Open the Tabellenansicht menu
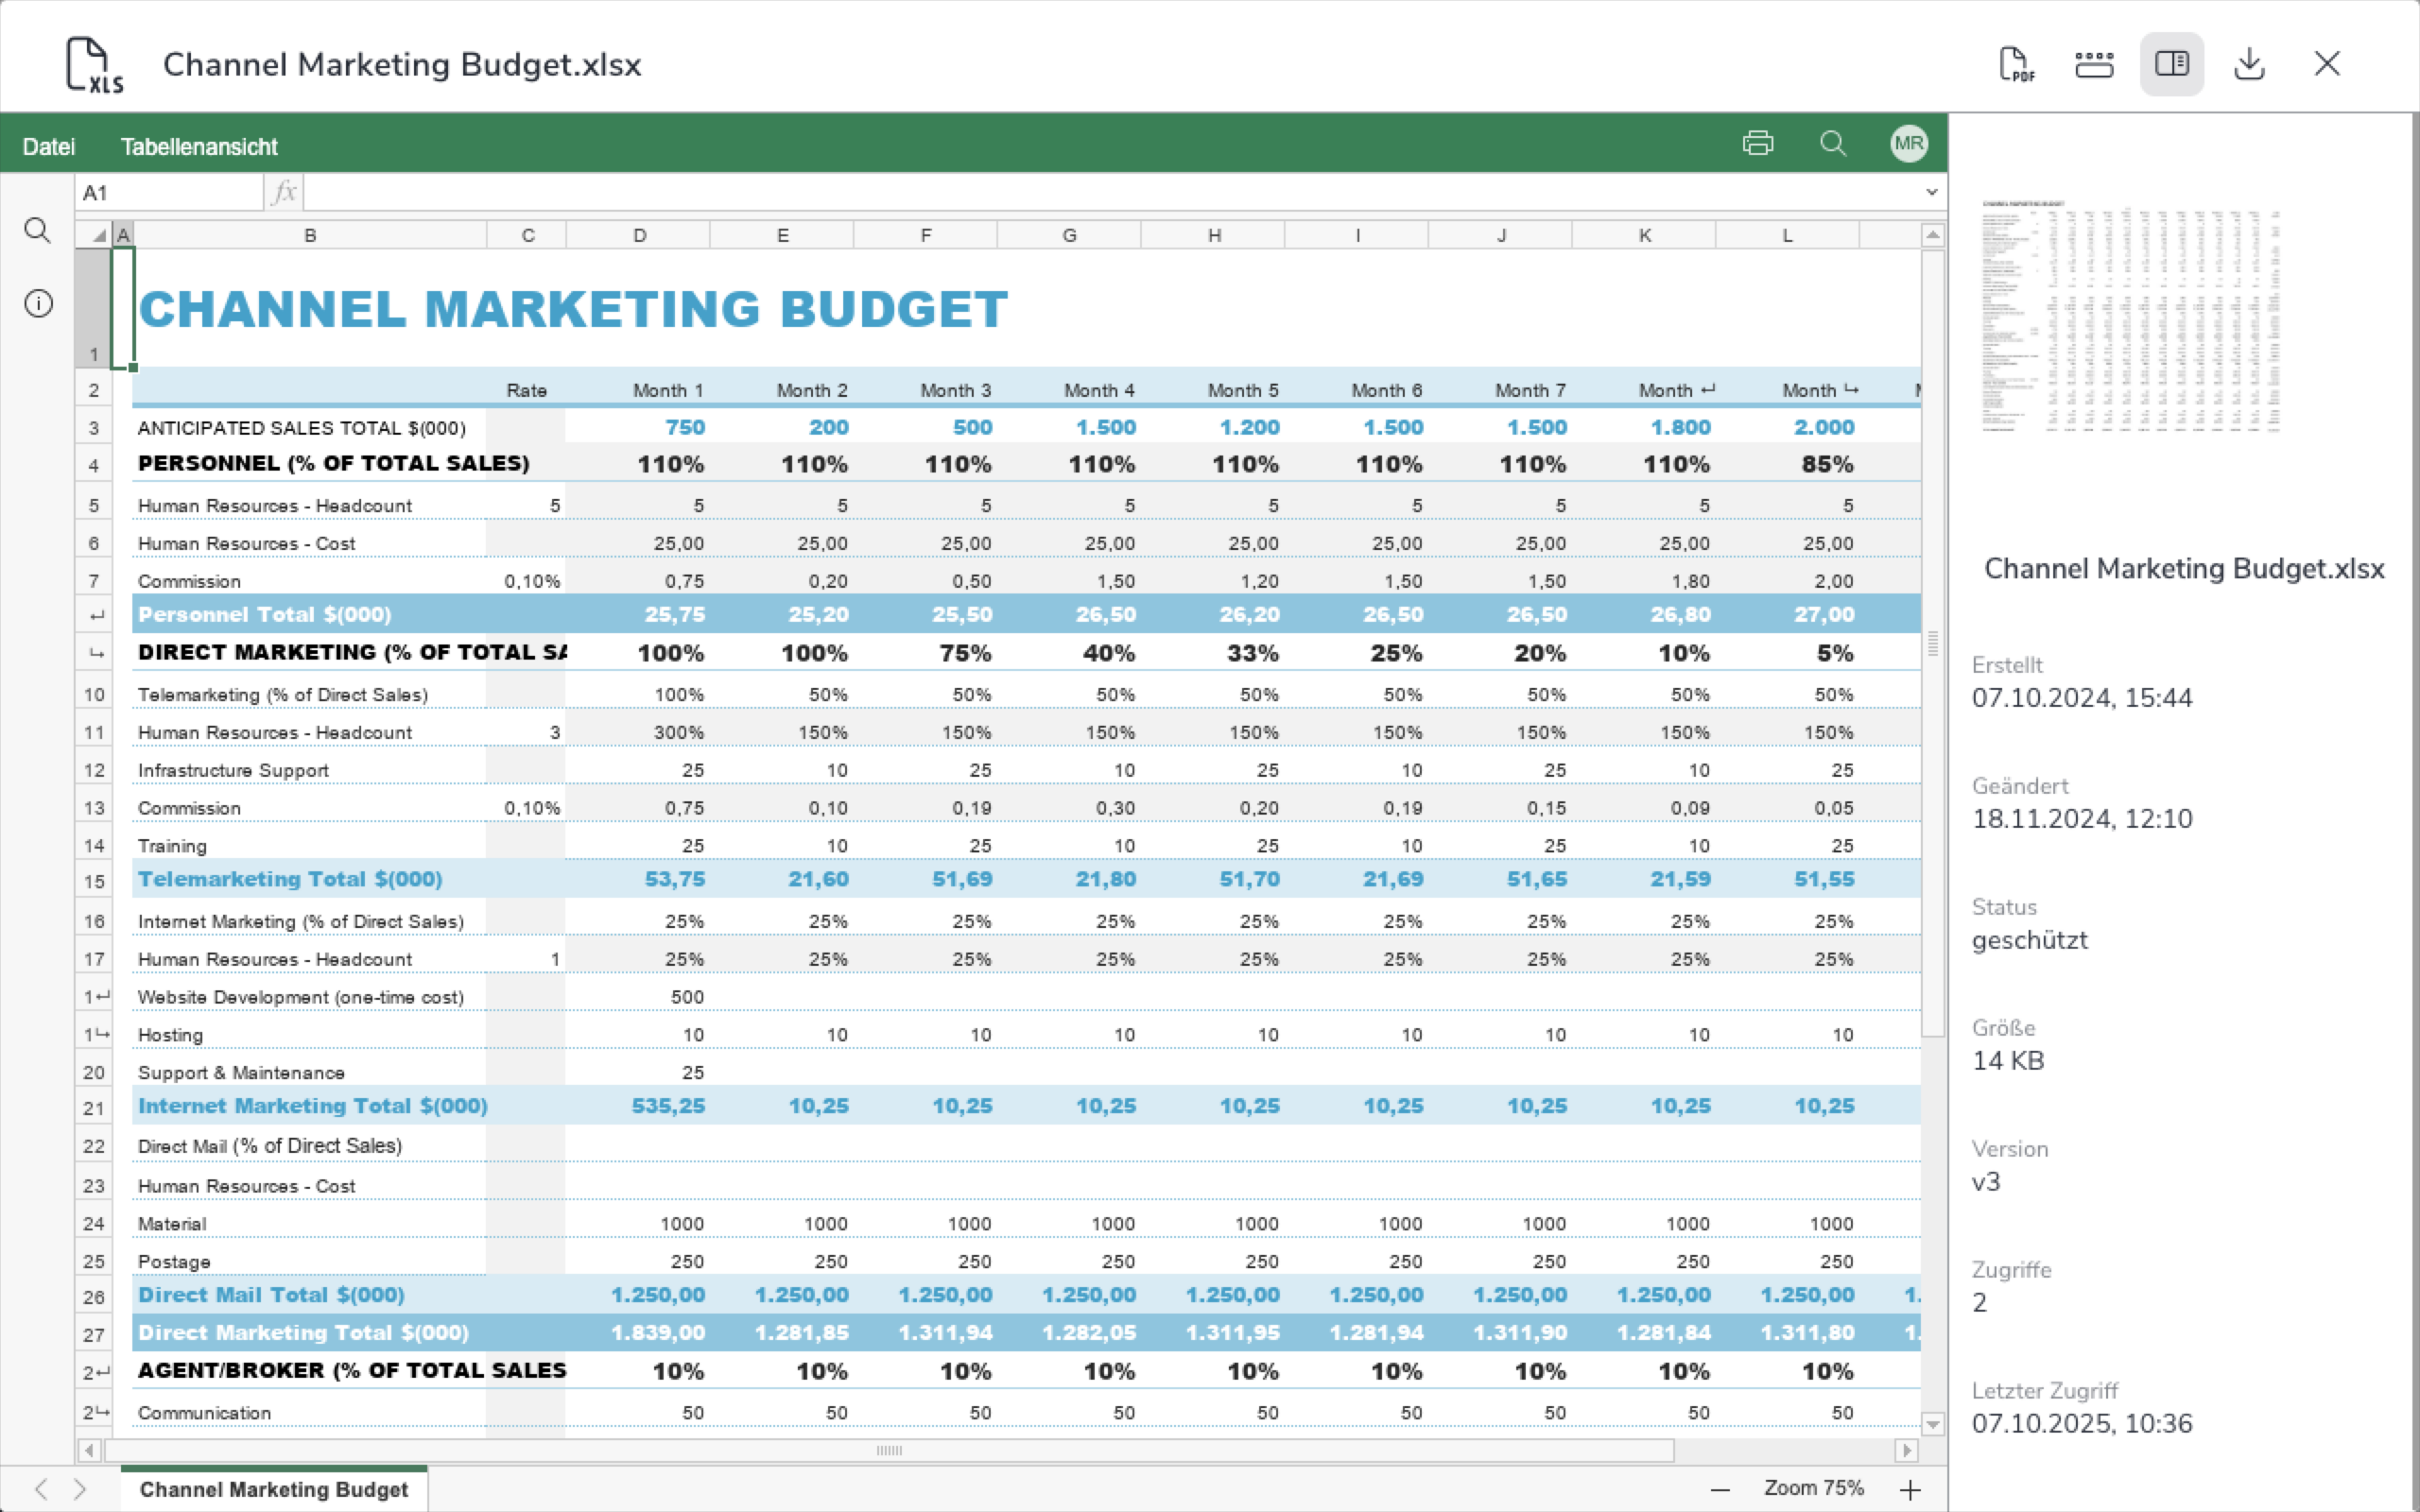 (x=199, y=147)
